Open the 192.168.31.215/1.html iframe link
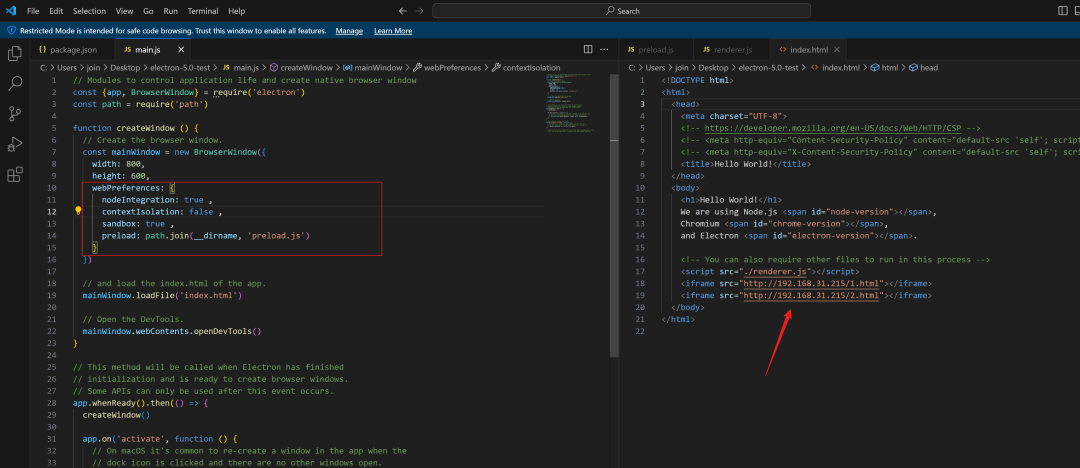This screenshot has width=1080, height=468. click(x=810, y=283)
